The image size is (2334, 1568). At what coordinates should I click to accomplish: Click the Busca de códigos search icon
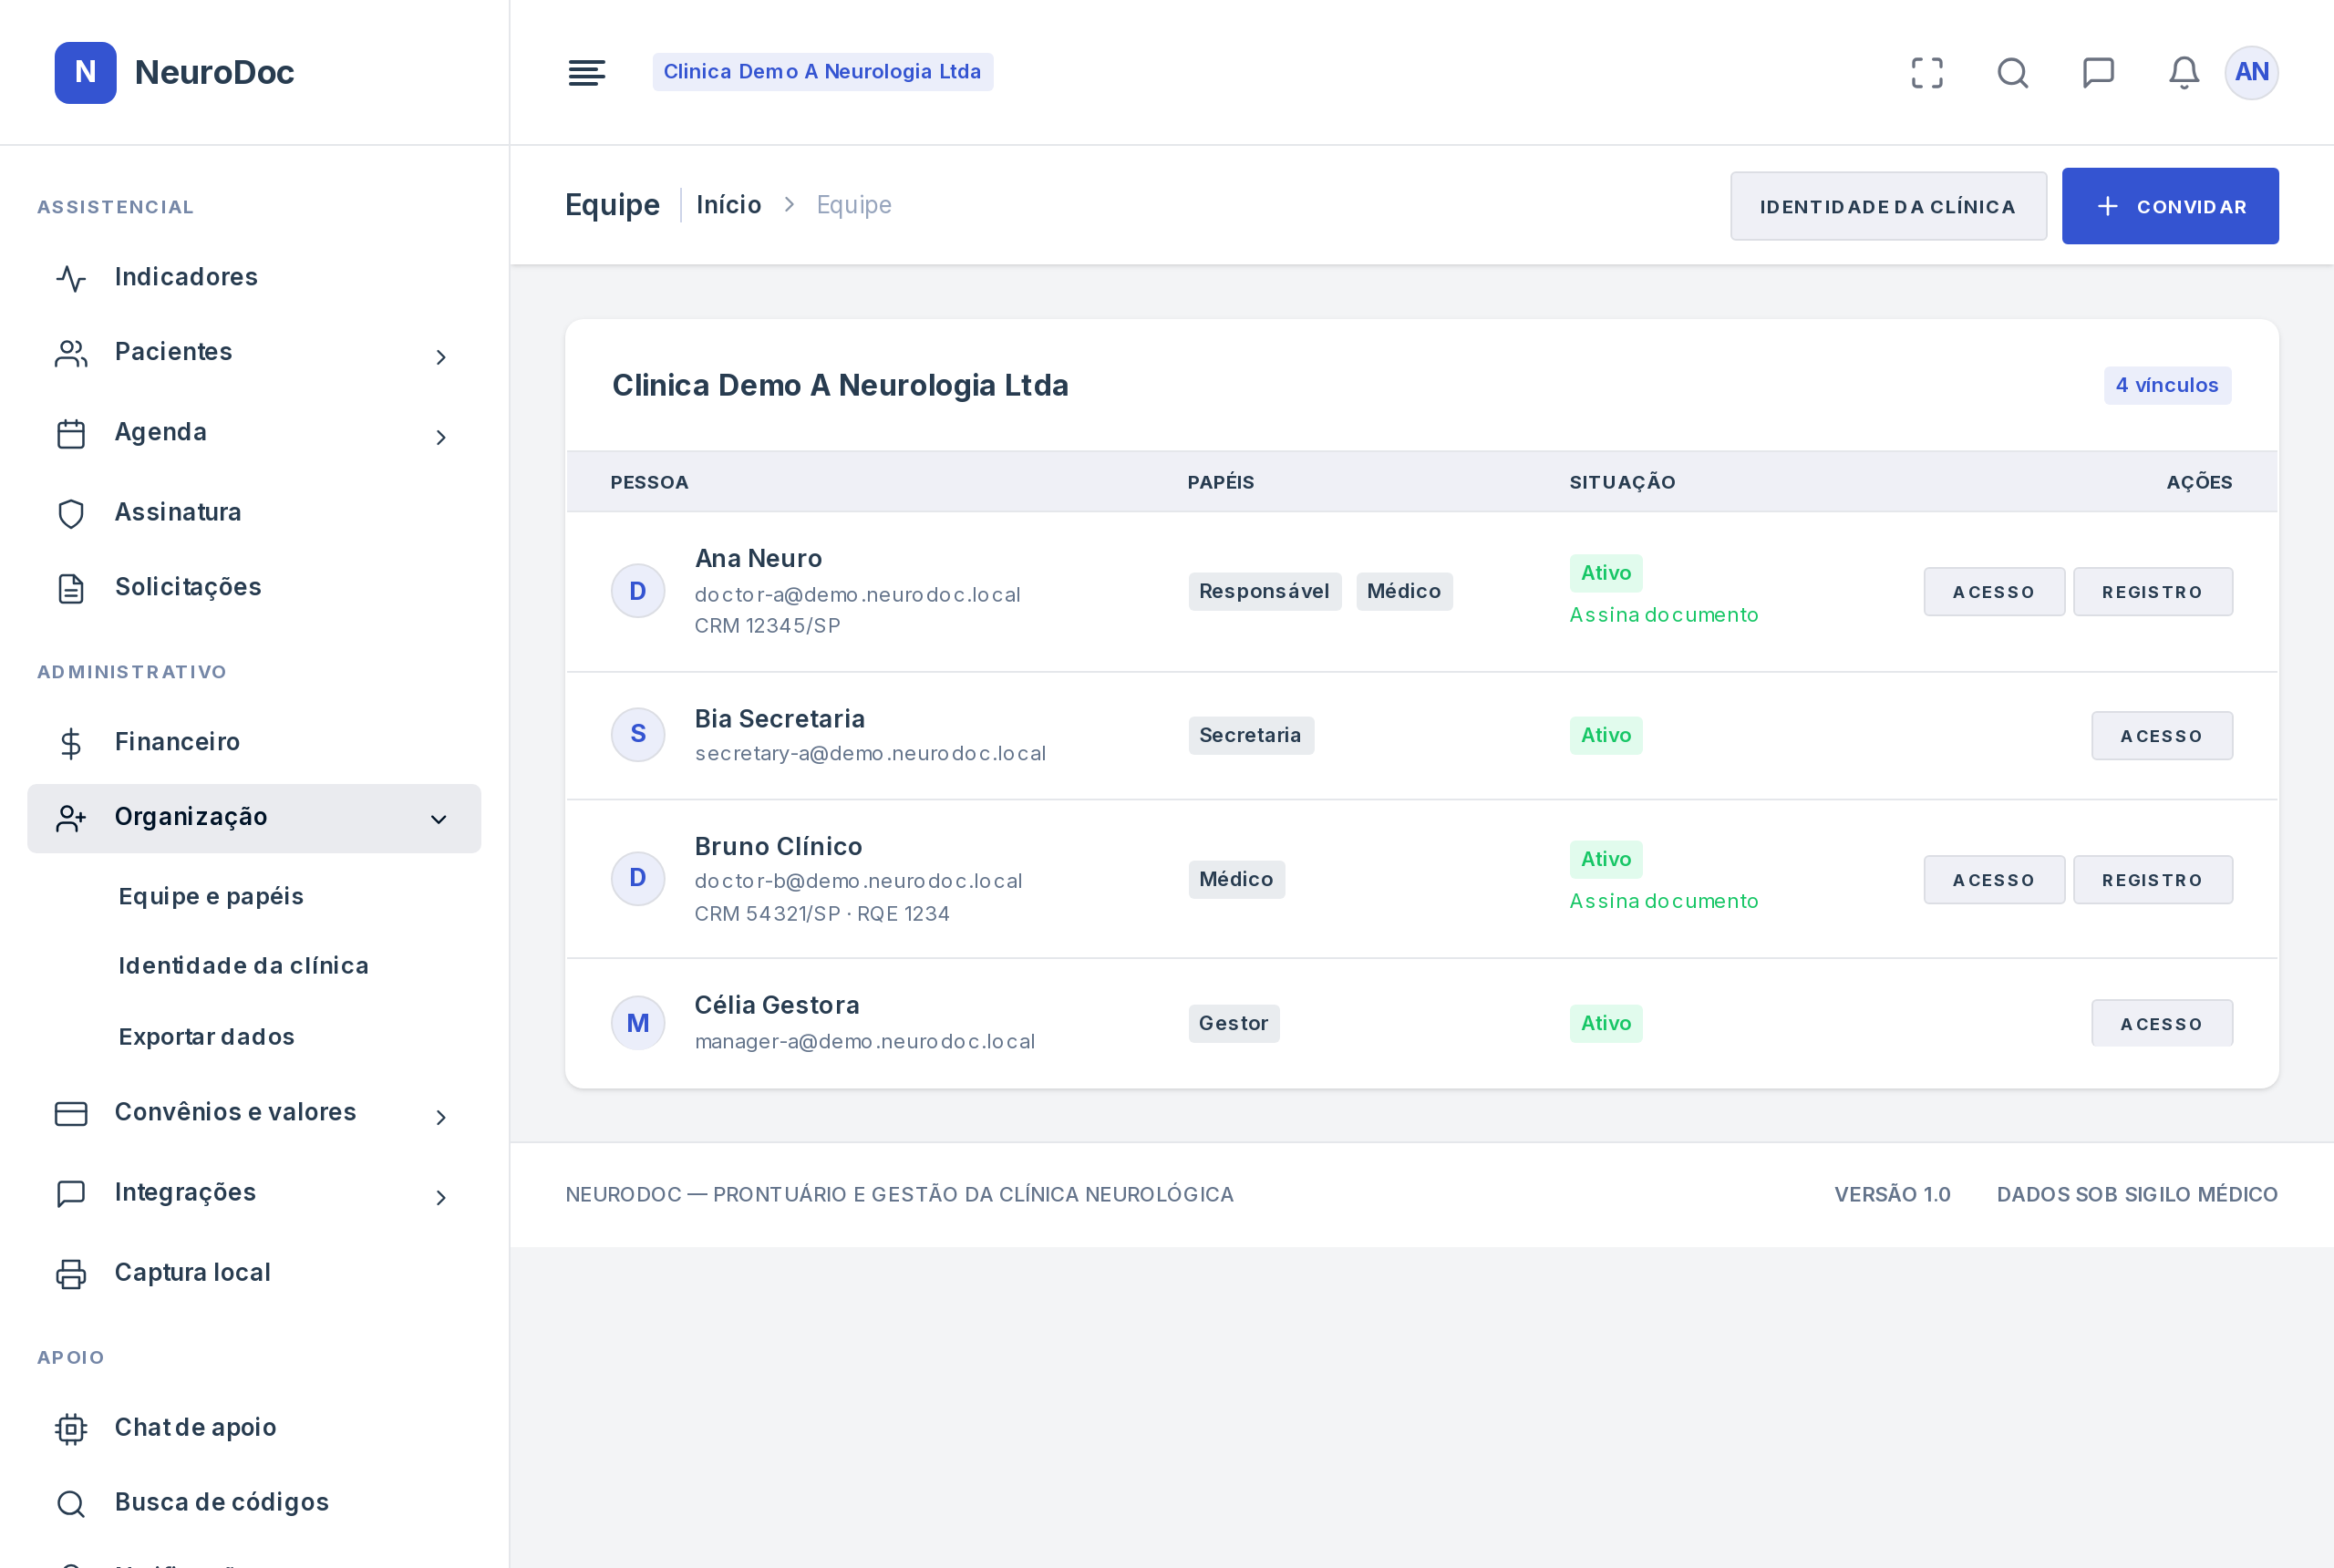[x=71, y=1503]
